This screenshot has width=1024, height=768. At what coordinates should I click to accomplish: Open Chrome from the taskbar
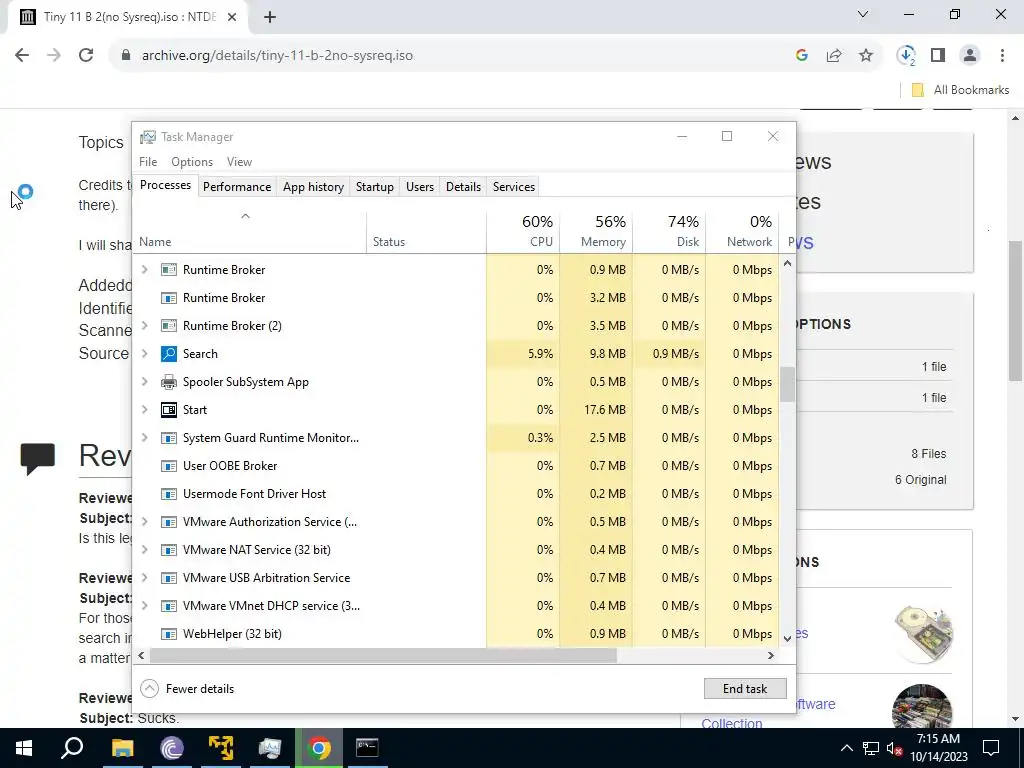pos(319,748)
